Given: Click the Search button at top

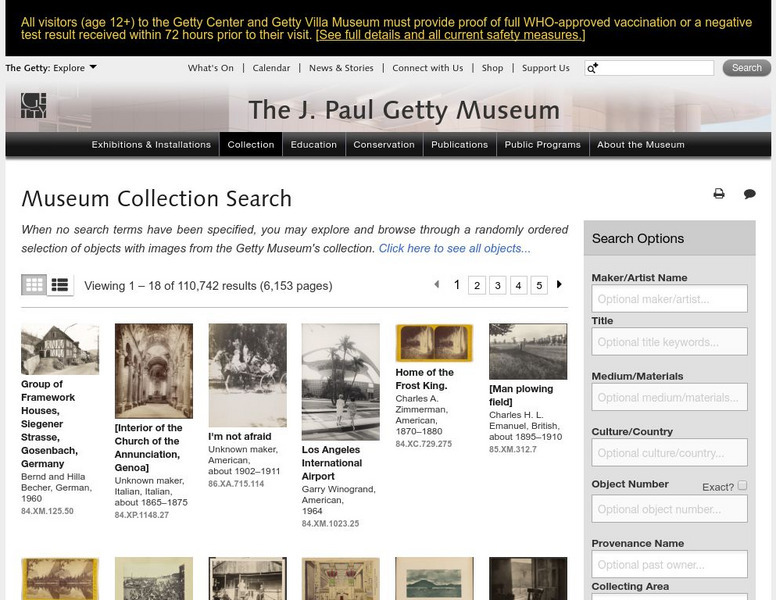Looking at the screenshot, I should tap(746, 68).
